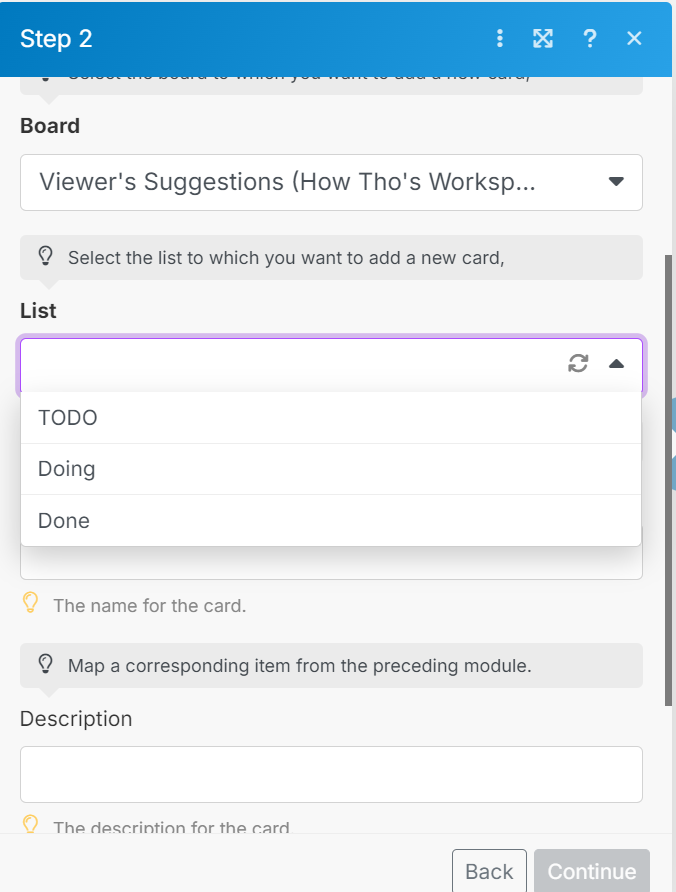Open the help question mark icon
The image size is (676, 892).
tap(590, 39)
